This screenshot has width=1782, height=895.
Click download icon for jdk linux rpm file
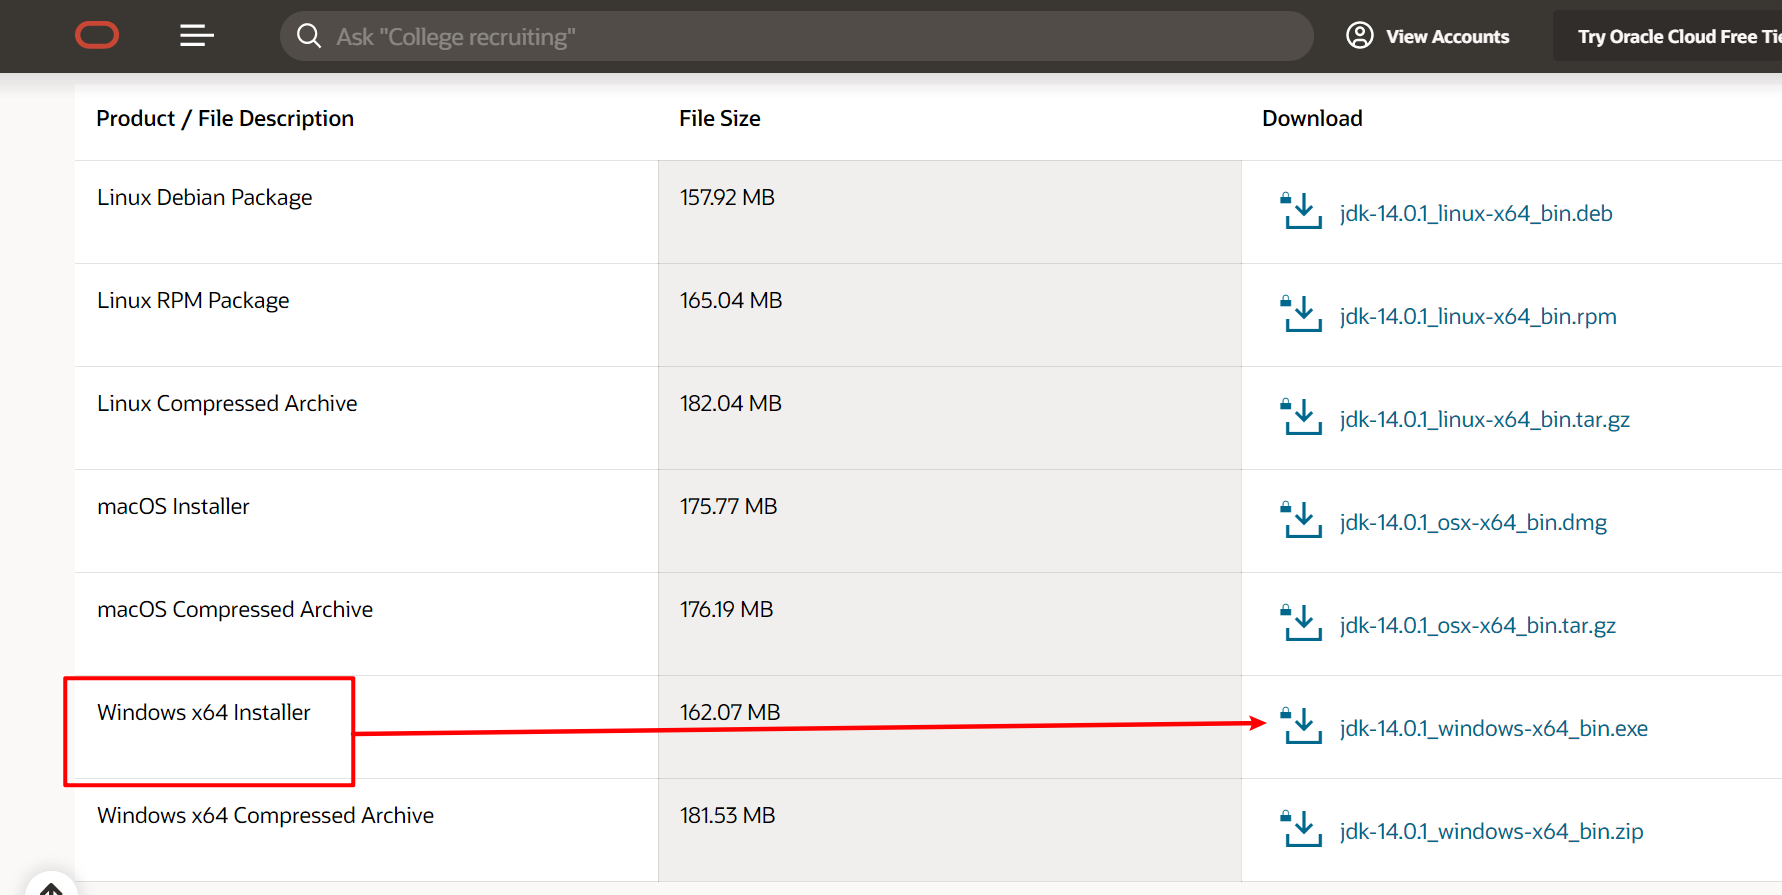coord(1301,314)
